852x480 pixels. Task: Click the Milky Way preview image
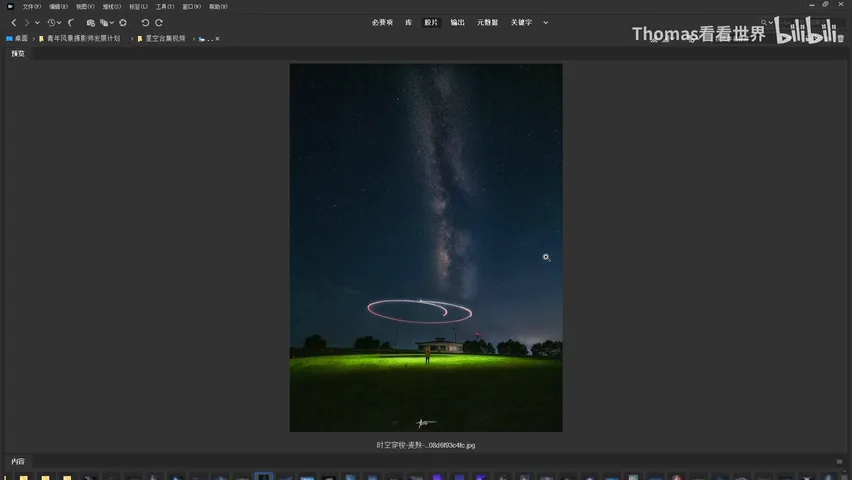(426, 248)
